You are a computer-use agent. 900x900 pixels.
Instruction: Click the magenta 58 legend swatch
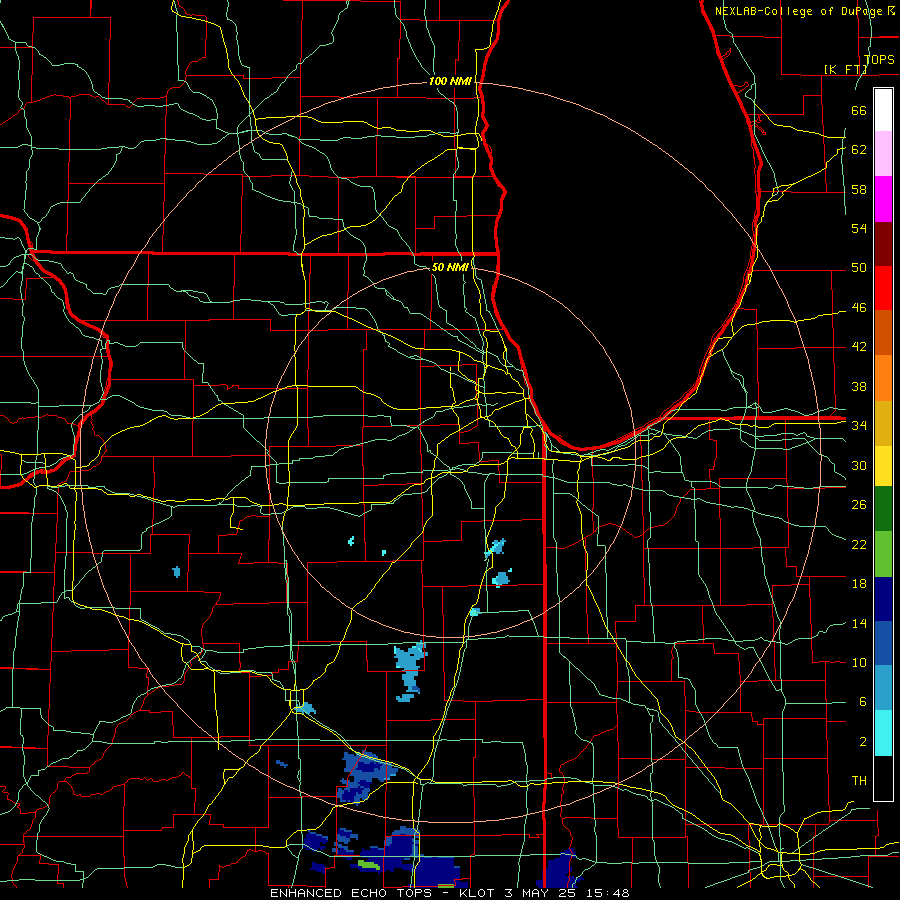(x=883, y=199)
